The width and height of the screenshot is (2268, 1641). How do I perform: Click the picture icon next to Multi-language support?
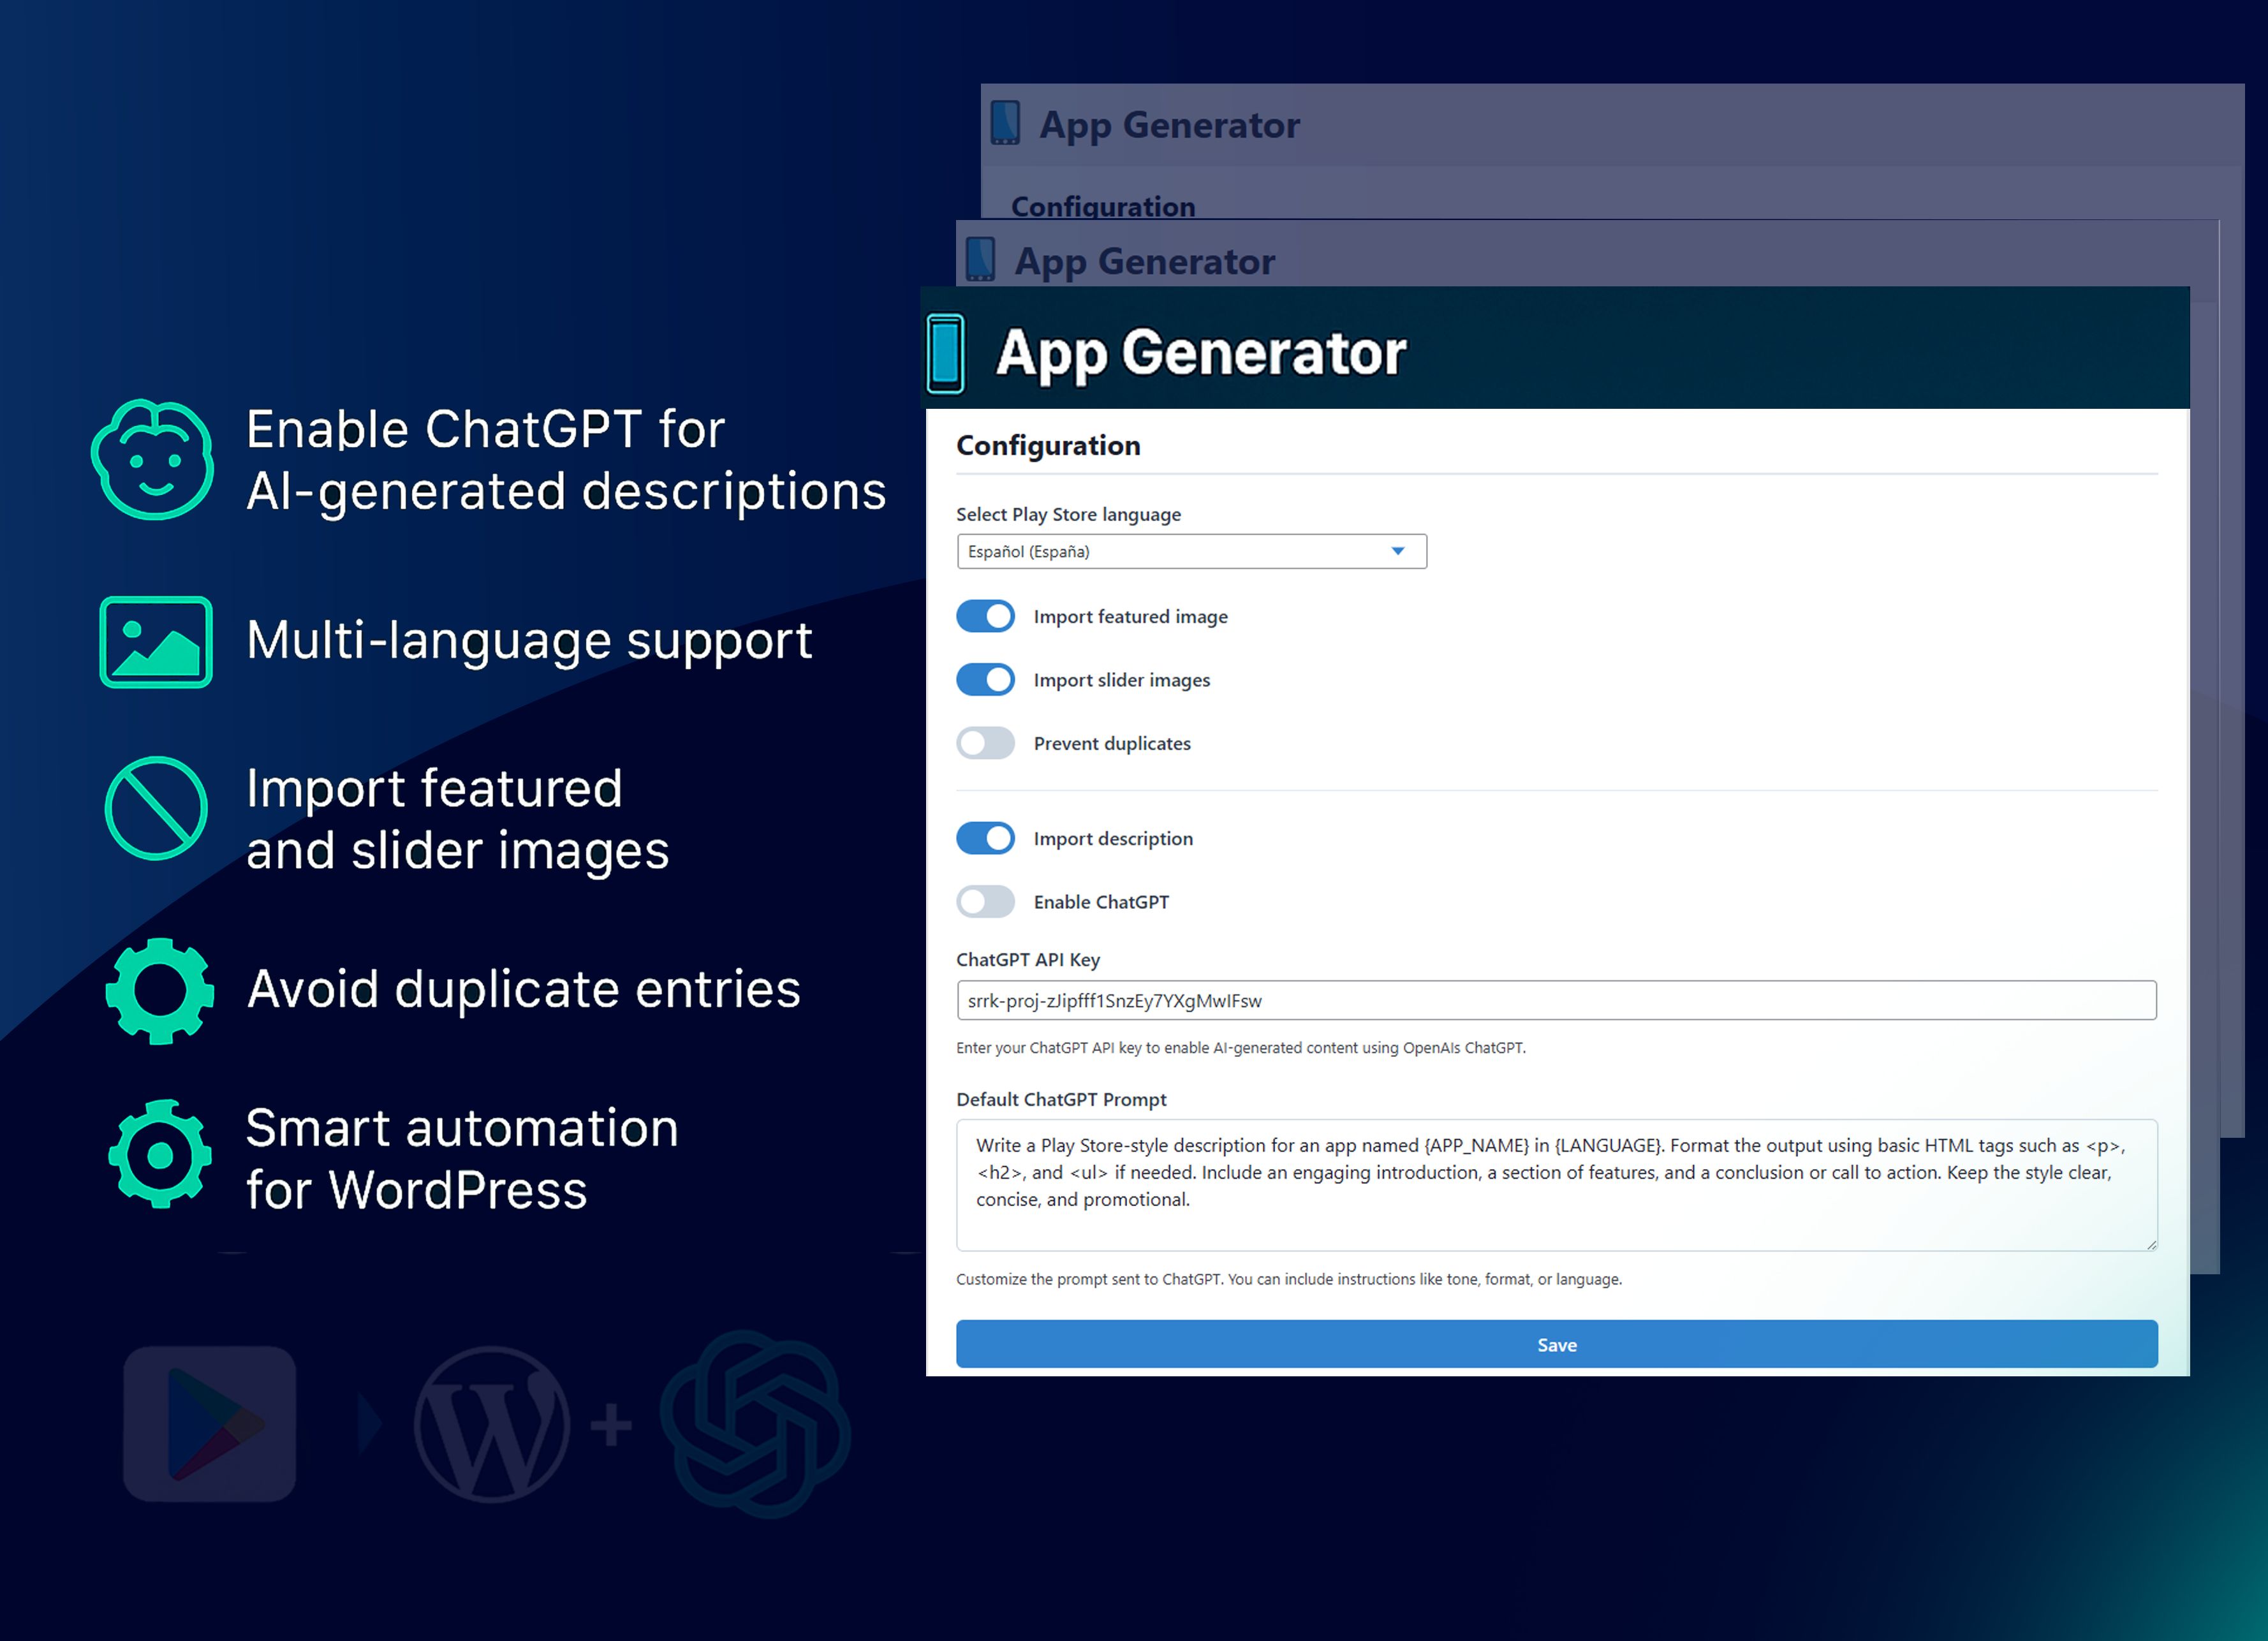coord(156,642)
